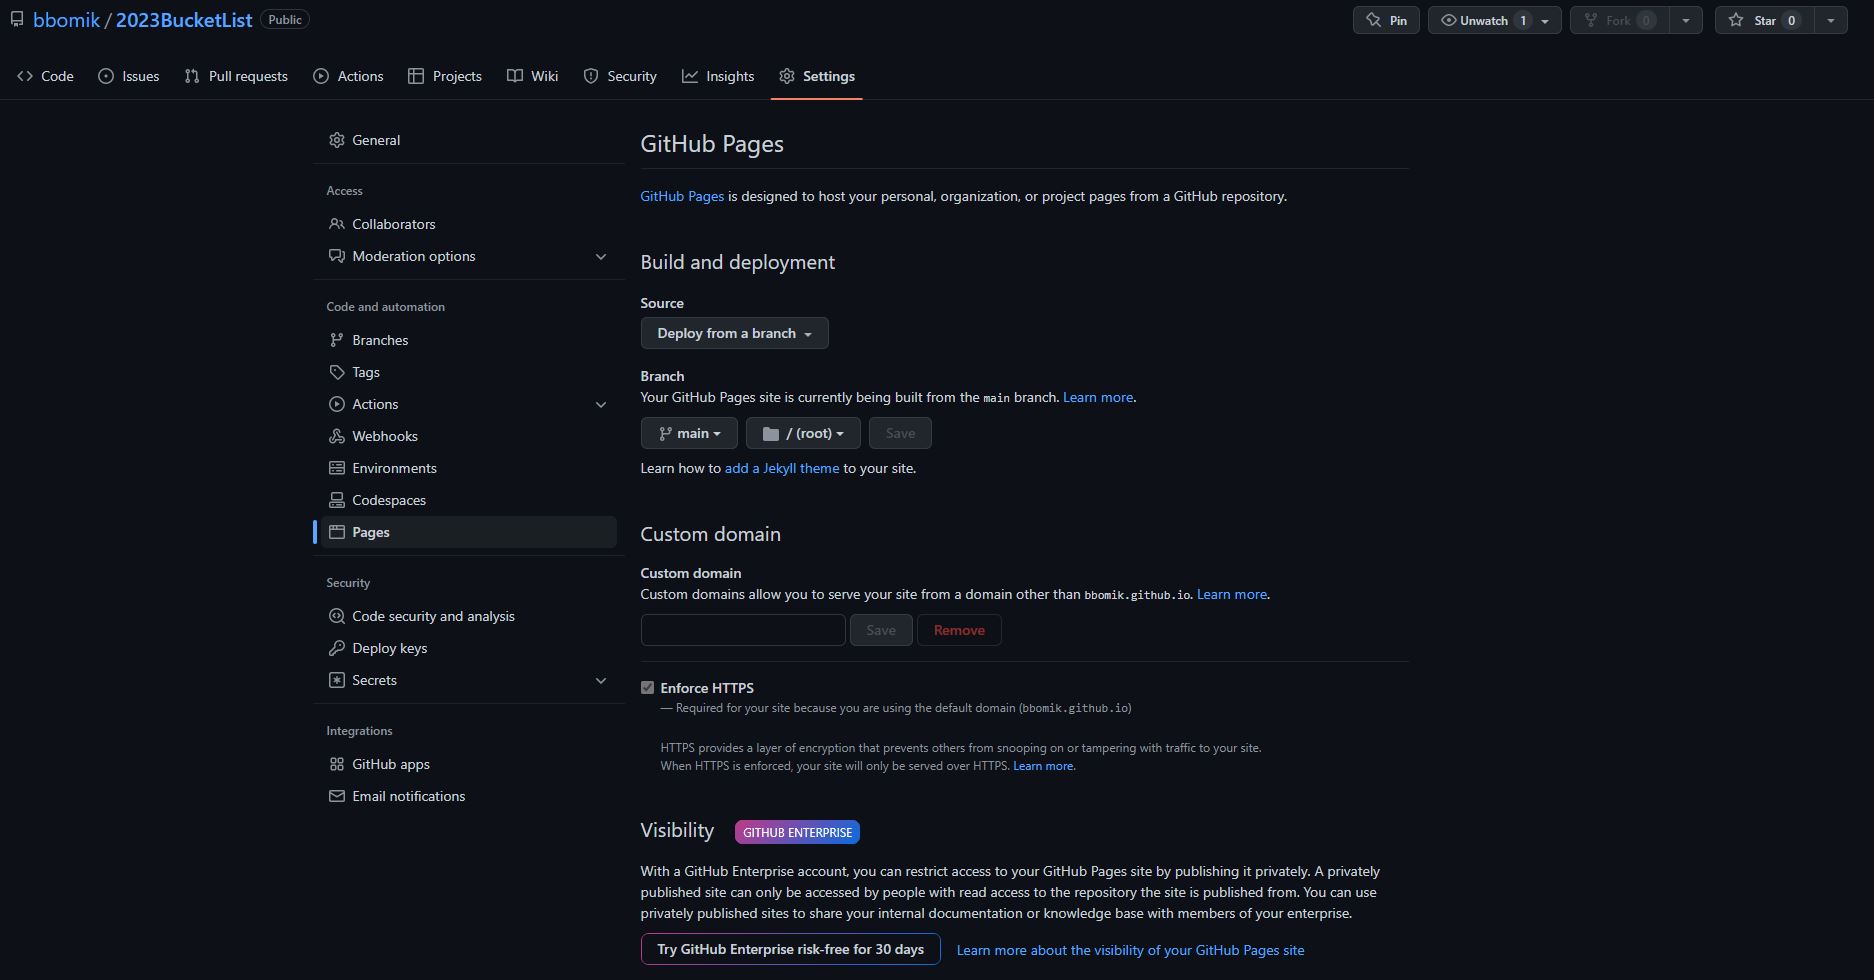
Task: Click the Email notifications envelope icon
Action: [x=337, y=796]
